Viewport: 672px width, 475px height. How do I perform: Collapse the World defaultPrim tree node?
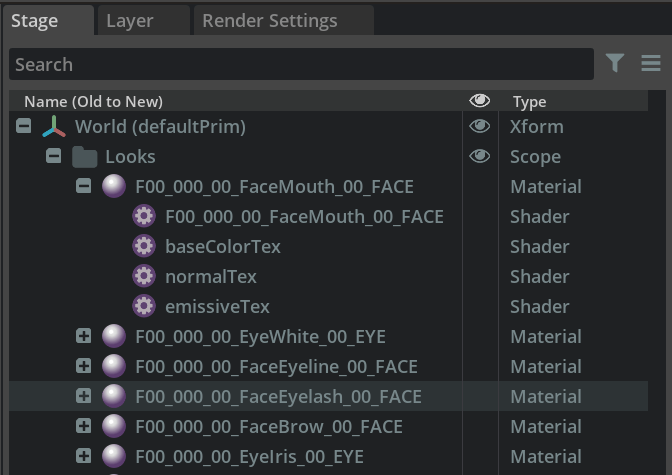24,127
